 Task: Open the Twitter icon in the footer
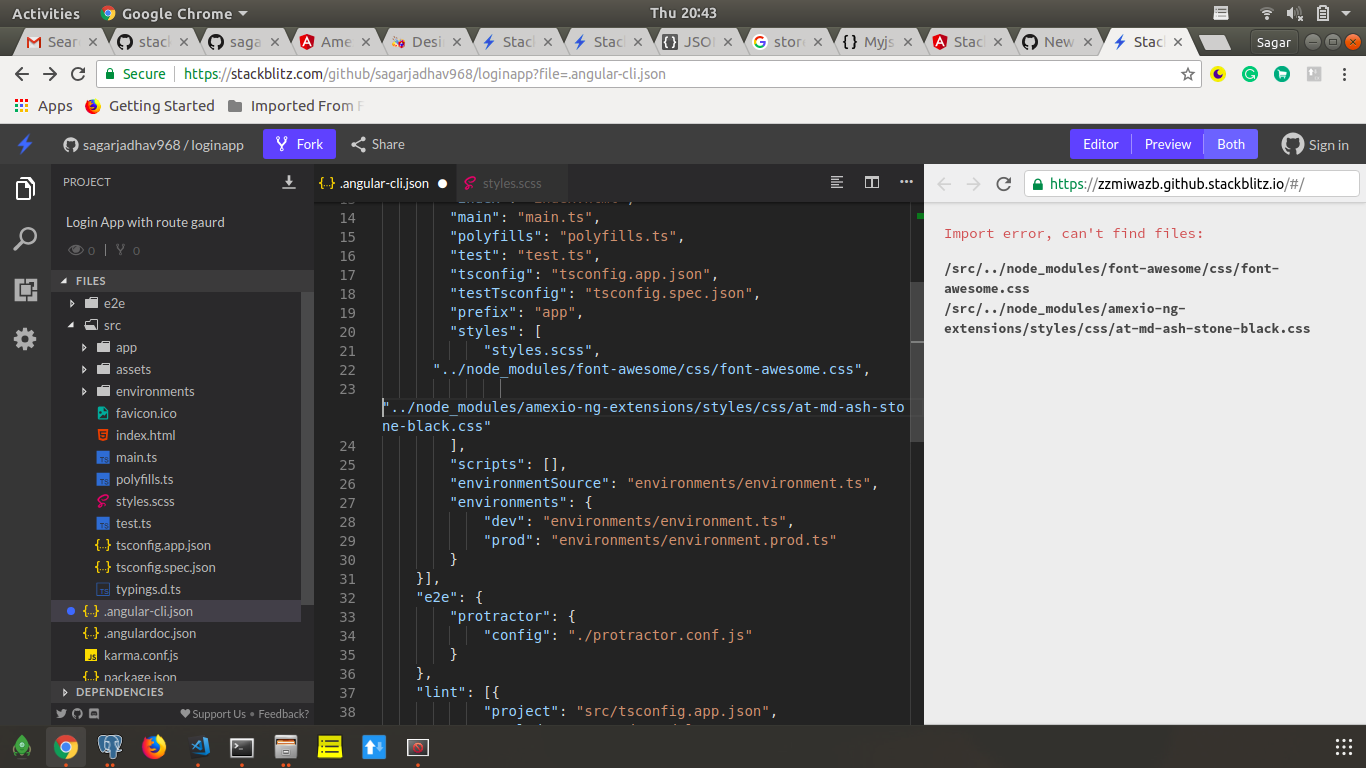(60, 713)
